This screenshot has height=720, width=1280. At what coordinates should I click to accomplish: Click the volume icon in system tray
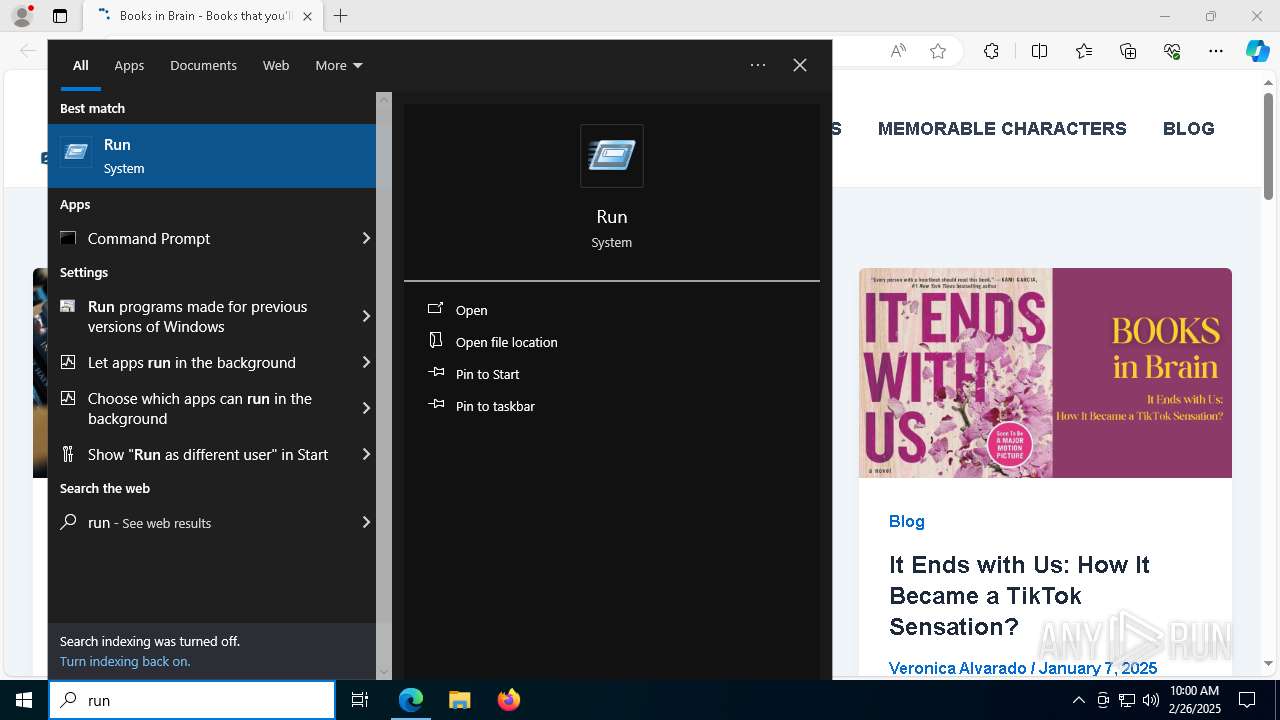click(x=1150, y=700)
